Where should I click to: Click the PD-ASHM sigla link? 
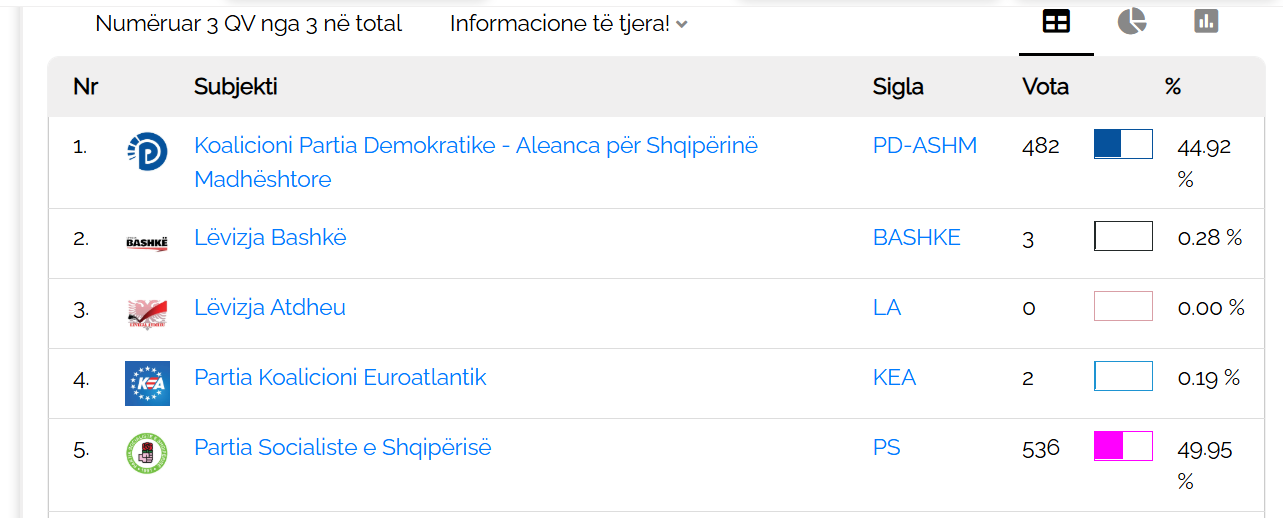click(x=924, y=146)
